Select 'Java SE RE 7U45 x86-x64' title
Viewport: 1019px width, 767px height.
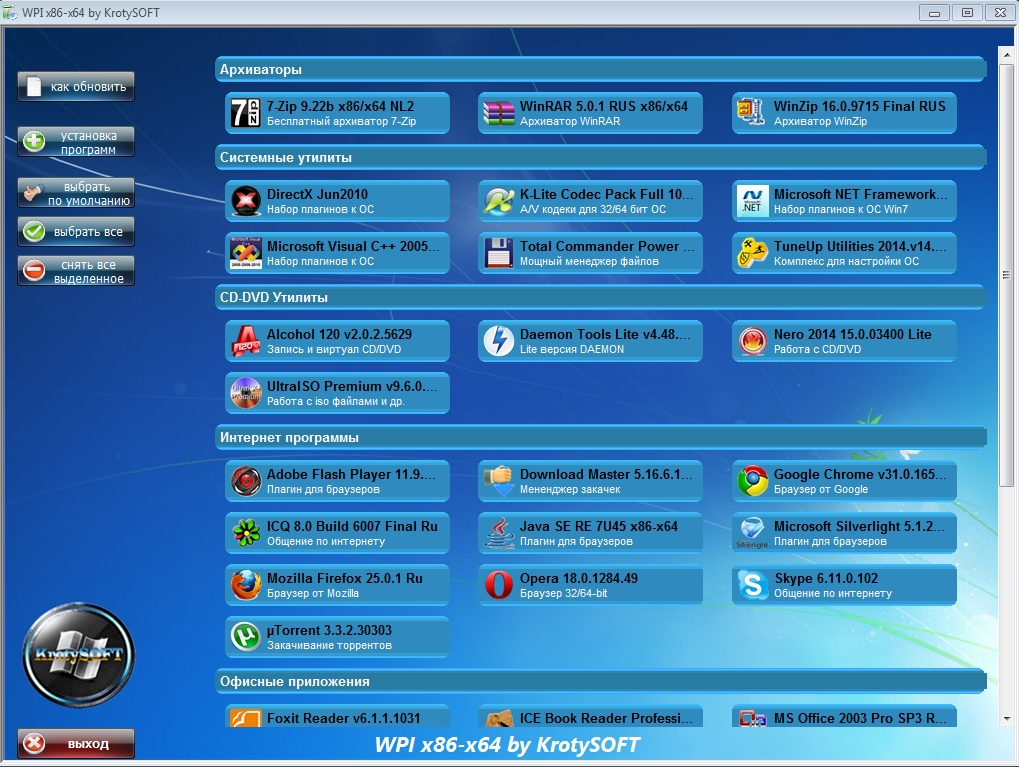(x=599, y=526)
